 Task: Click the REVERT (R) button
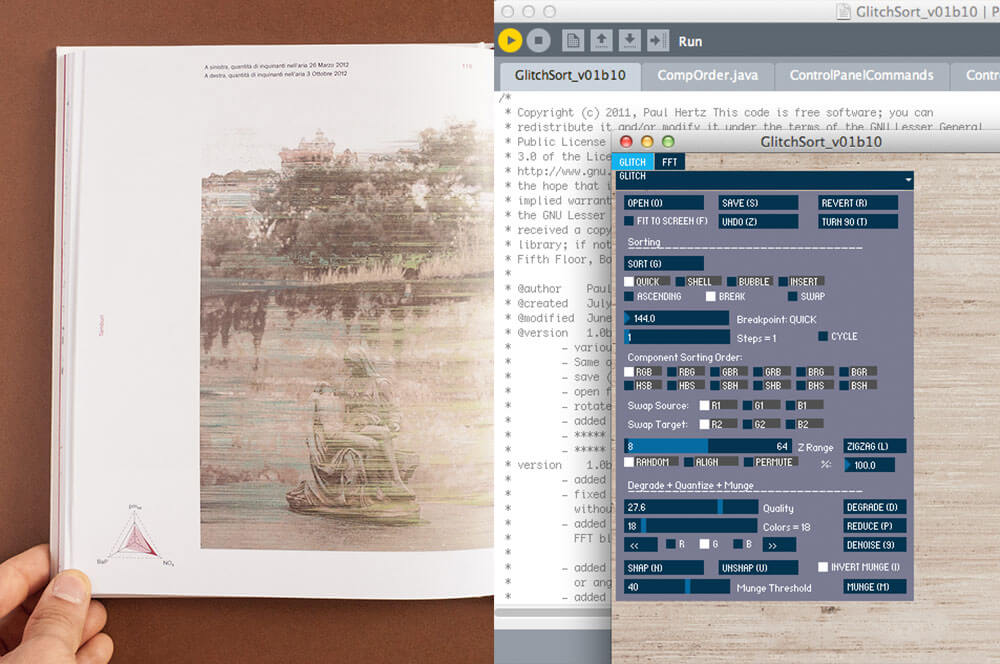point(858,203)
